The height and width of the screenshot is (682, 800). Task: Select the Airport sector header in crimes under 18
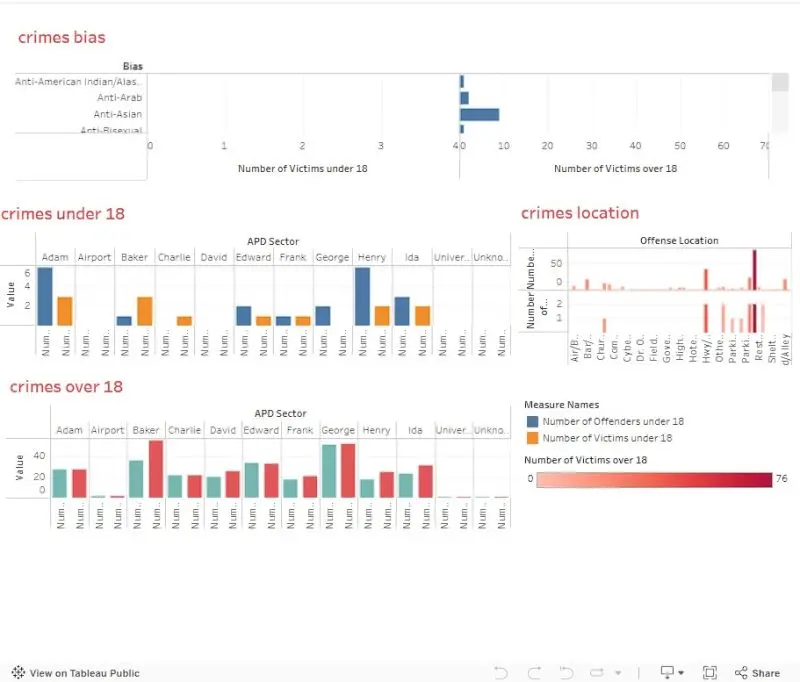[94, 257]
